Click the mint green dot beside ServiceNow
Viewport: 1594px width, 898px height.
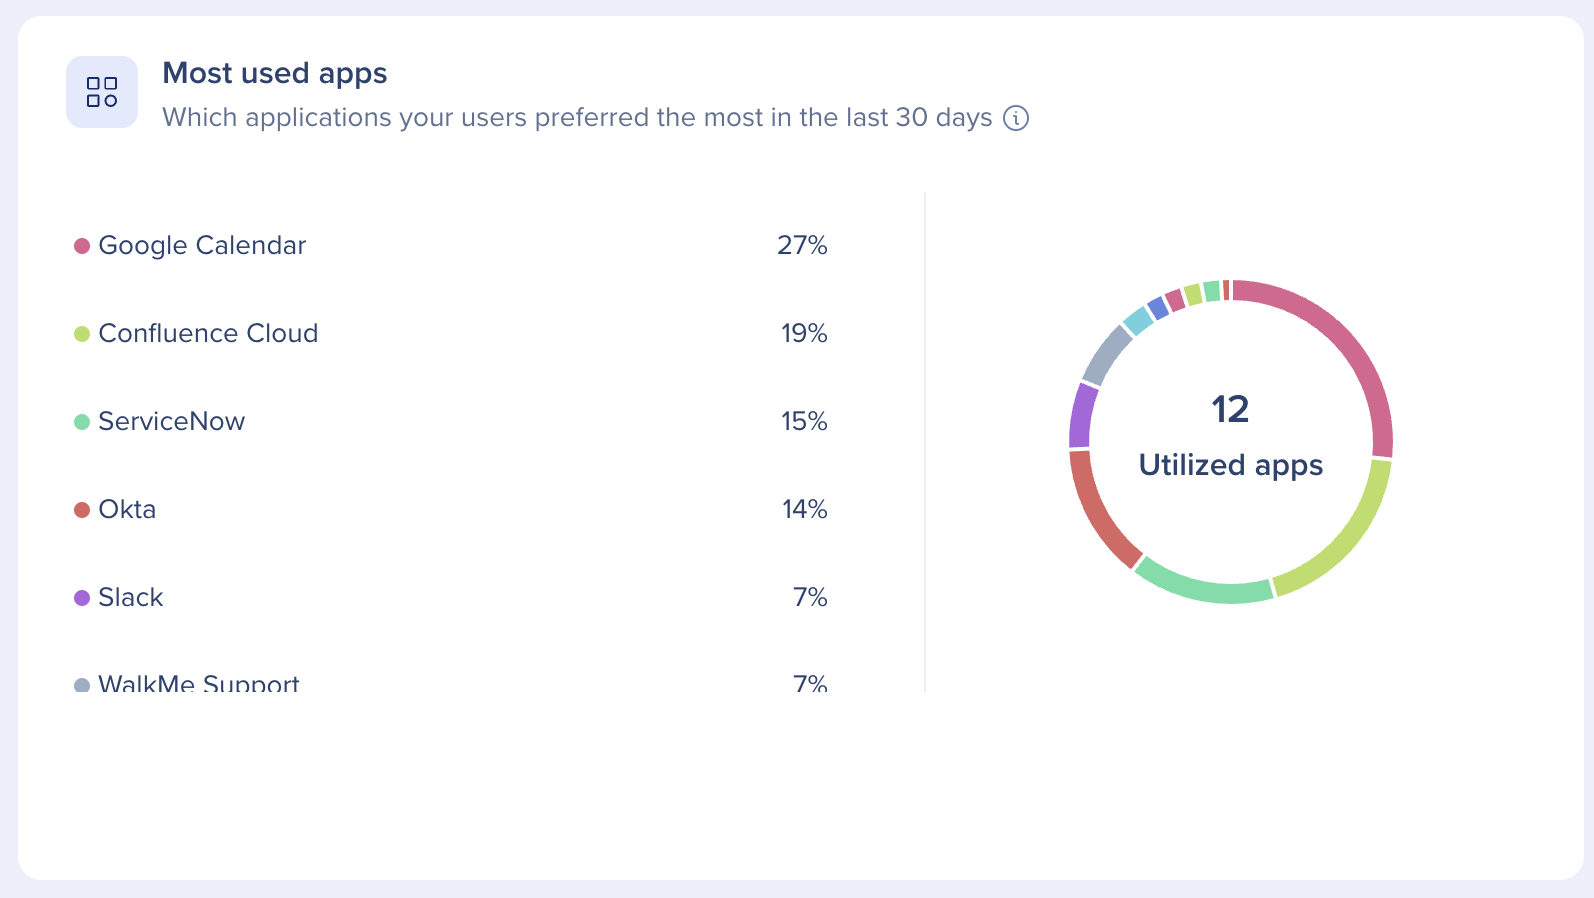pyautogui.click(x=82, y=422)
